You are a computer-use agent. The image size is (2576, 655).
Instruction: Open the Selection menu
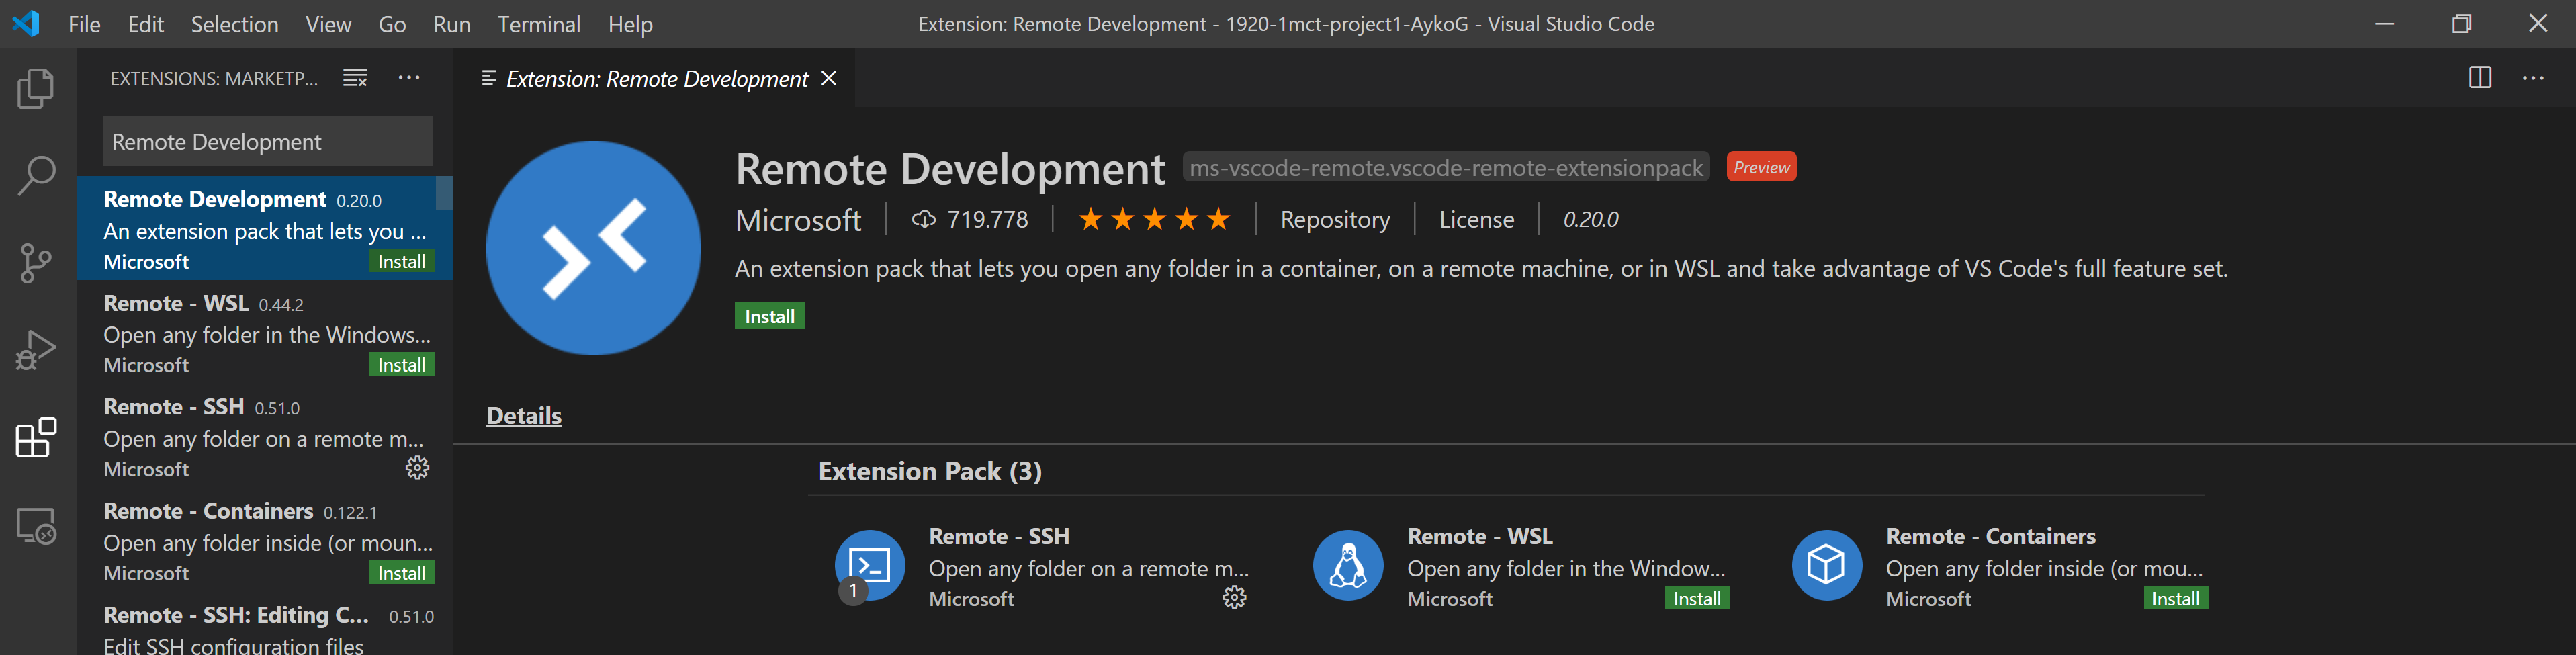[235, 24]
